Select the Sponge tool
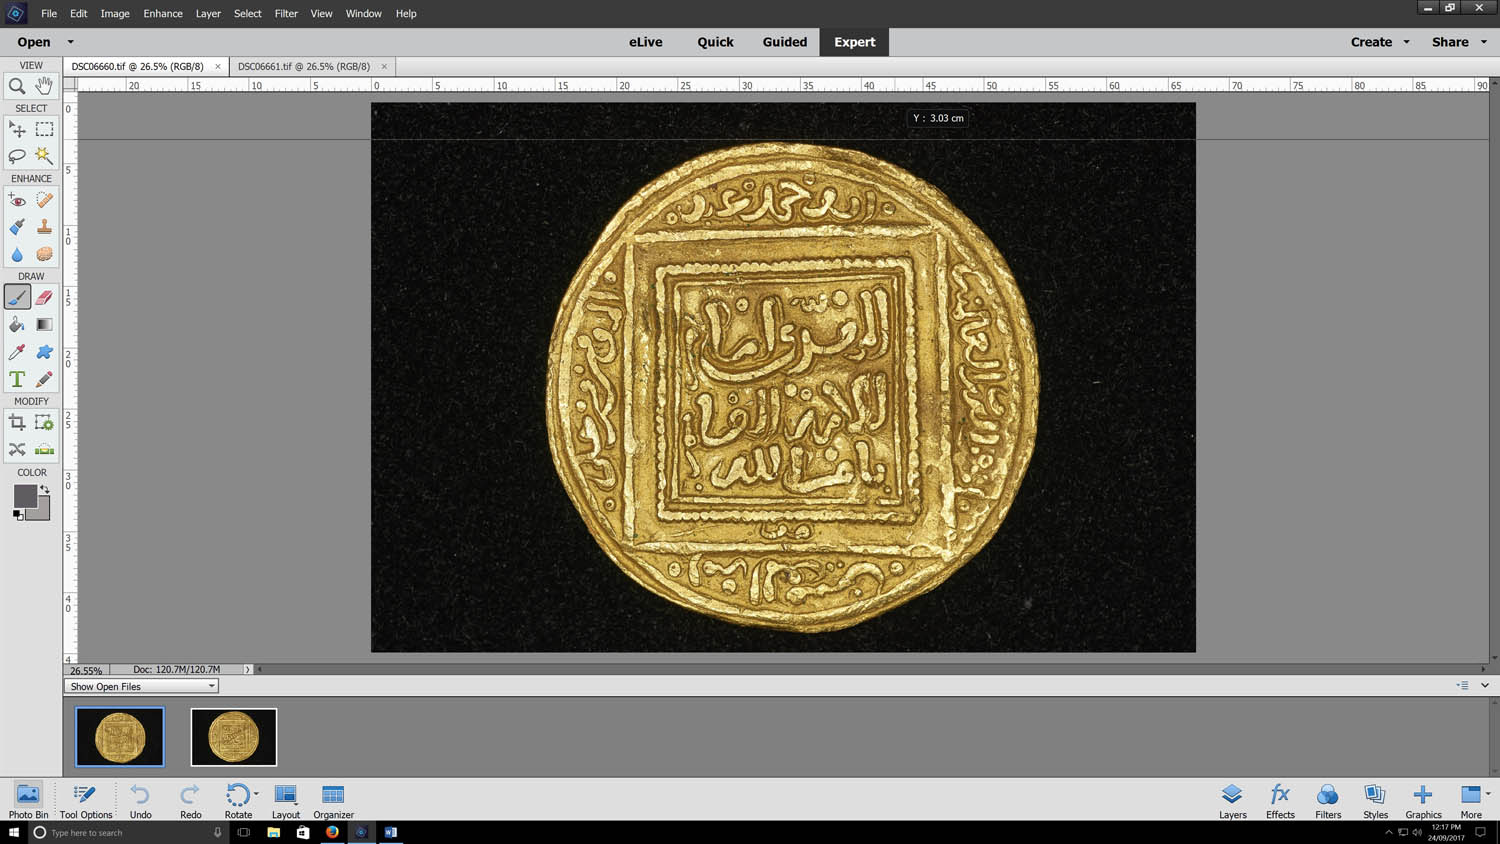Viewport: 1500px width, 844px height. [44, 254]
